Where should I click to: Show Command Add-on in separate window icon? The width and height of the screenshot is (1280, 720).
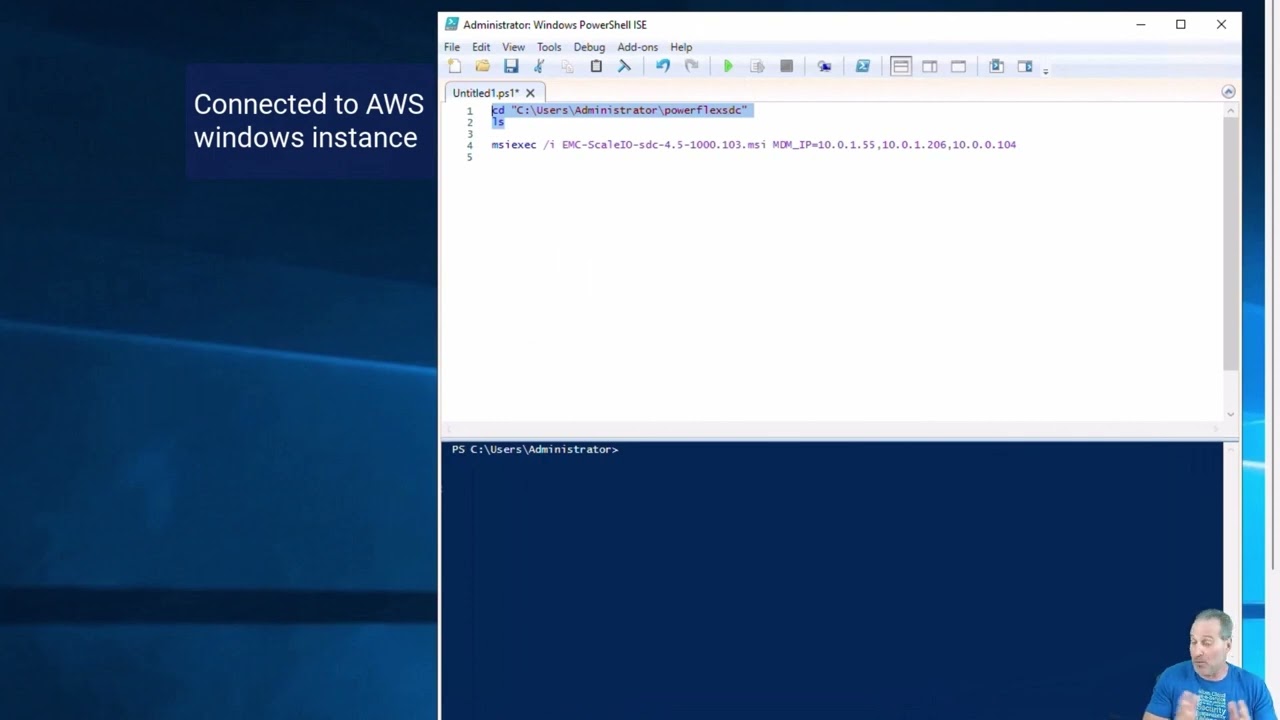[x=1025, y=66]
